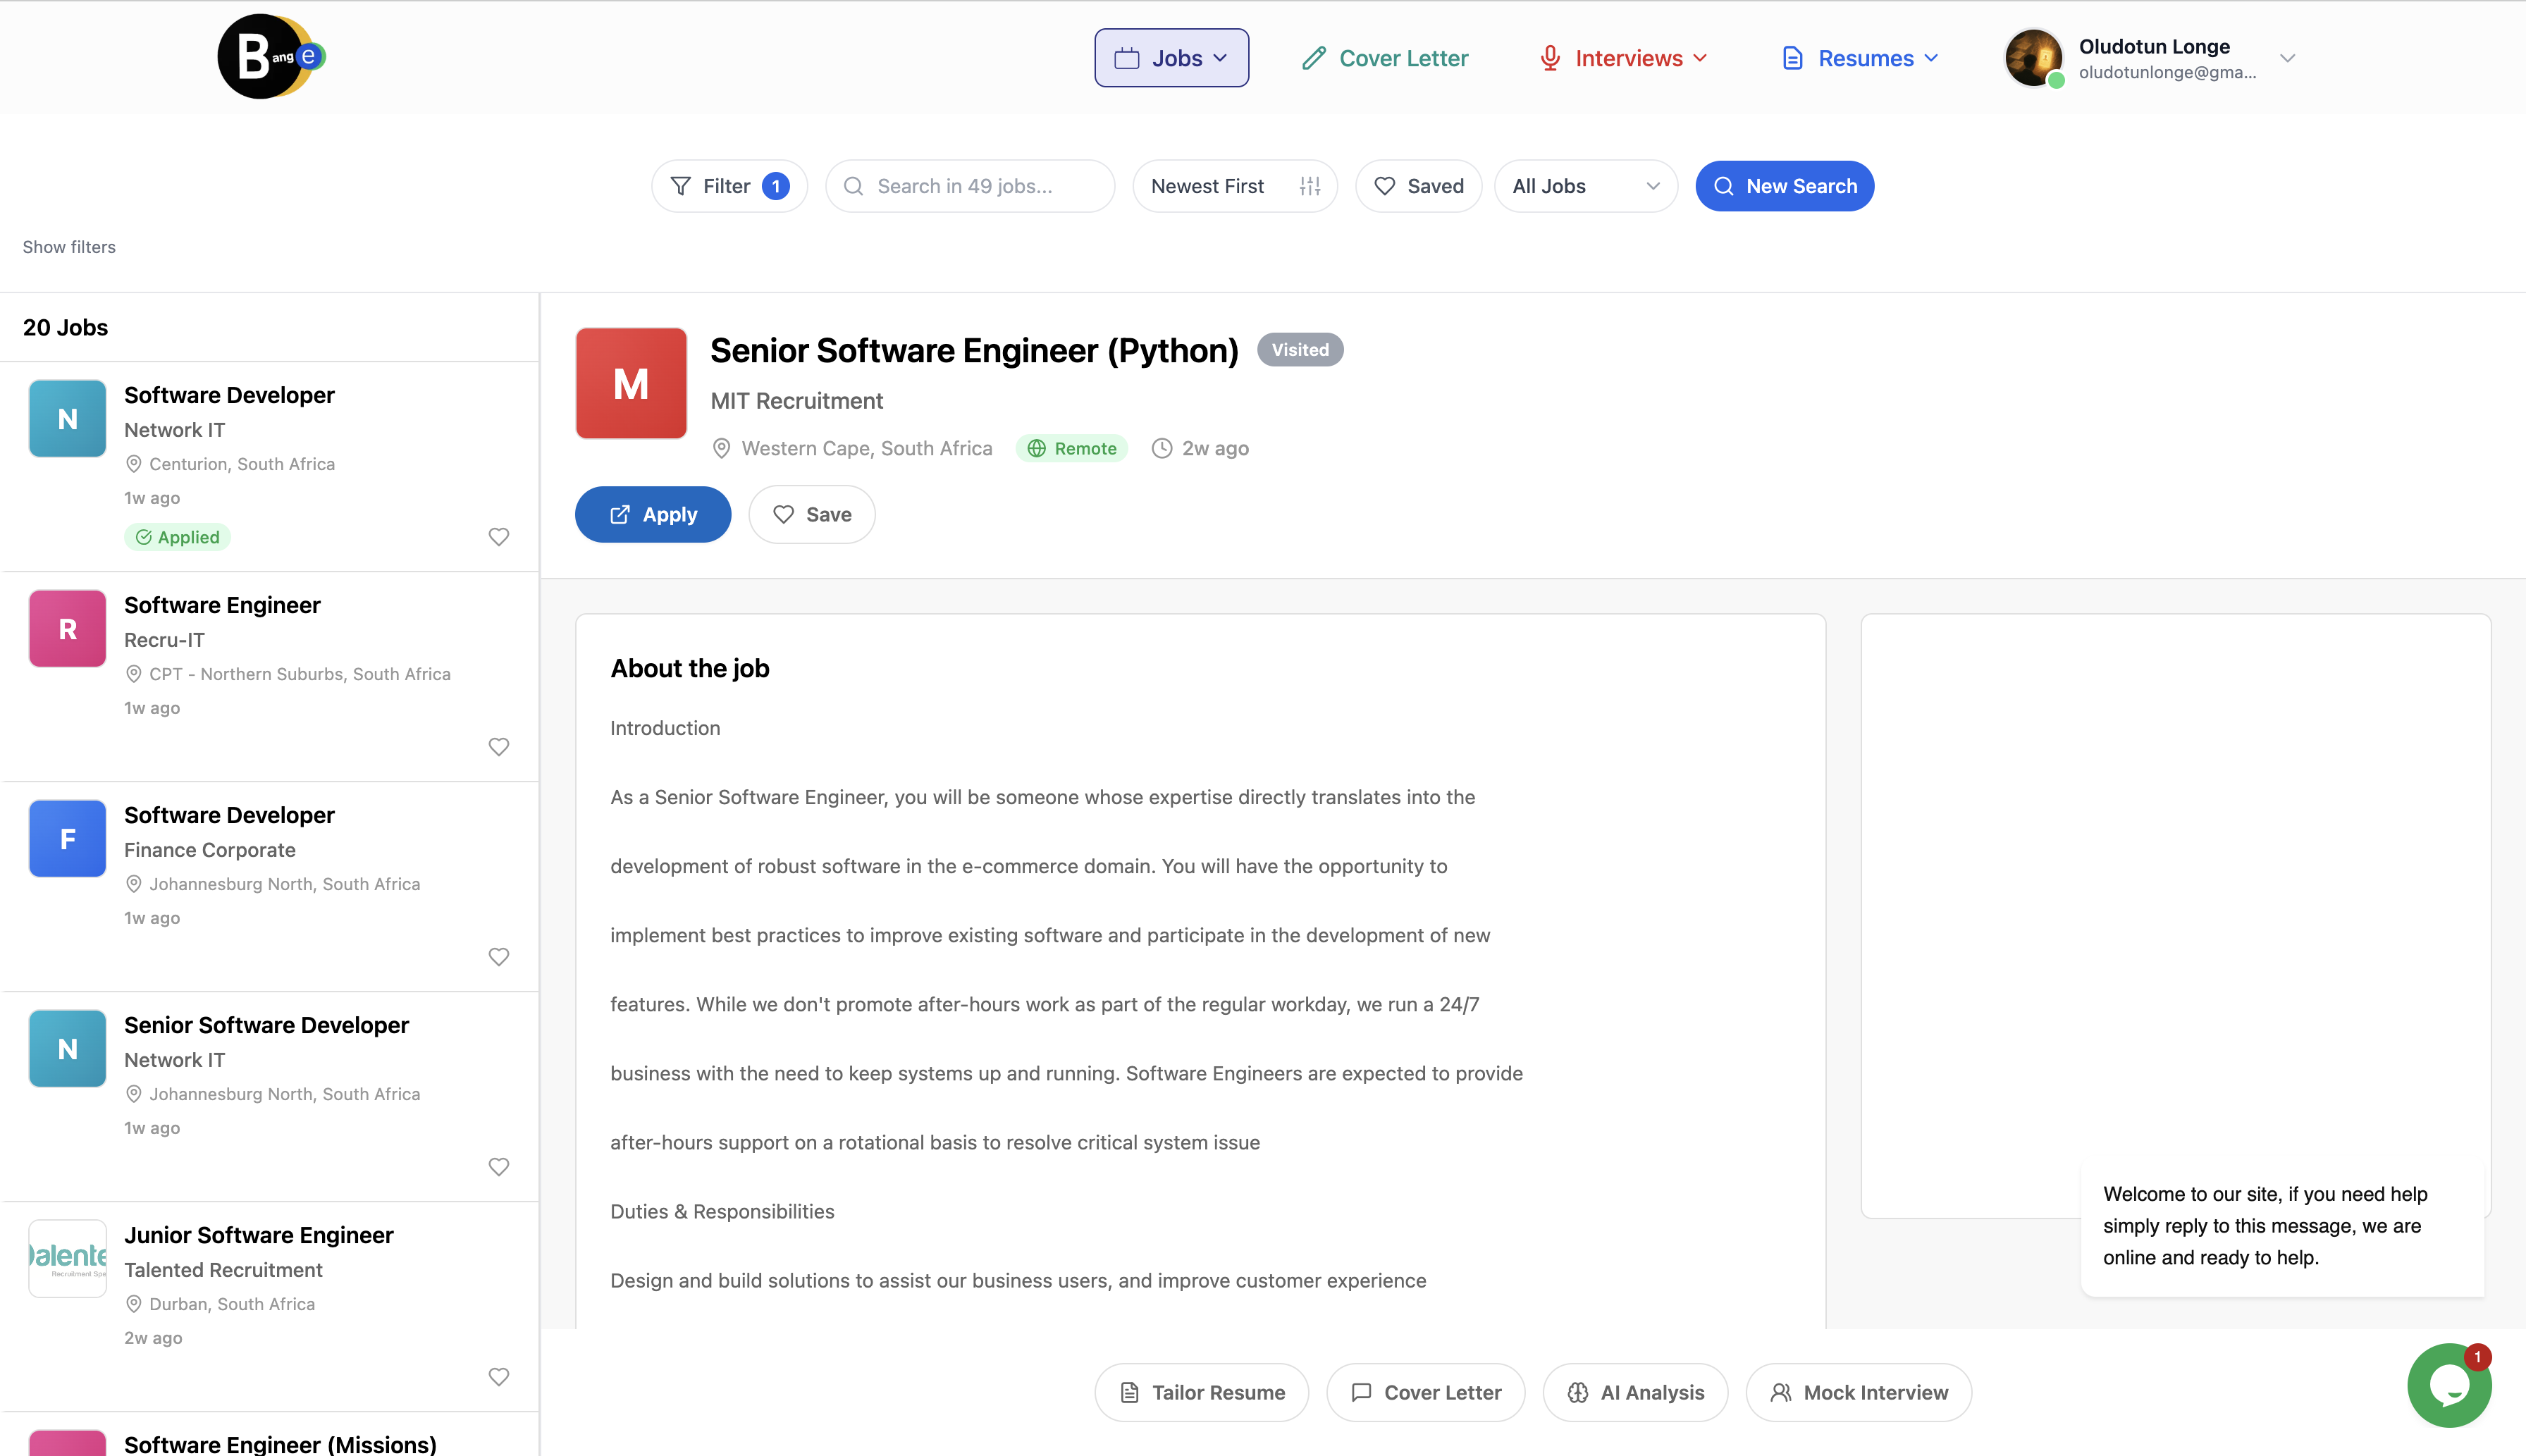Select the Cover Letter pencil icon

[x=1312, y=57]
